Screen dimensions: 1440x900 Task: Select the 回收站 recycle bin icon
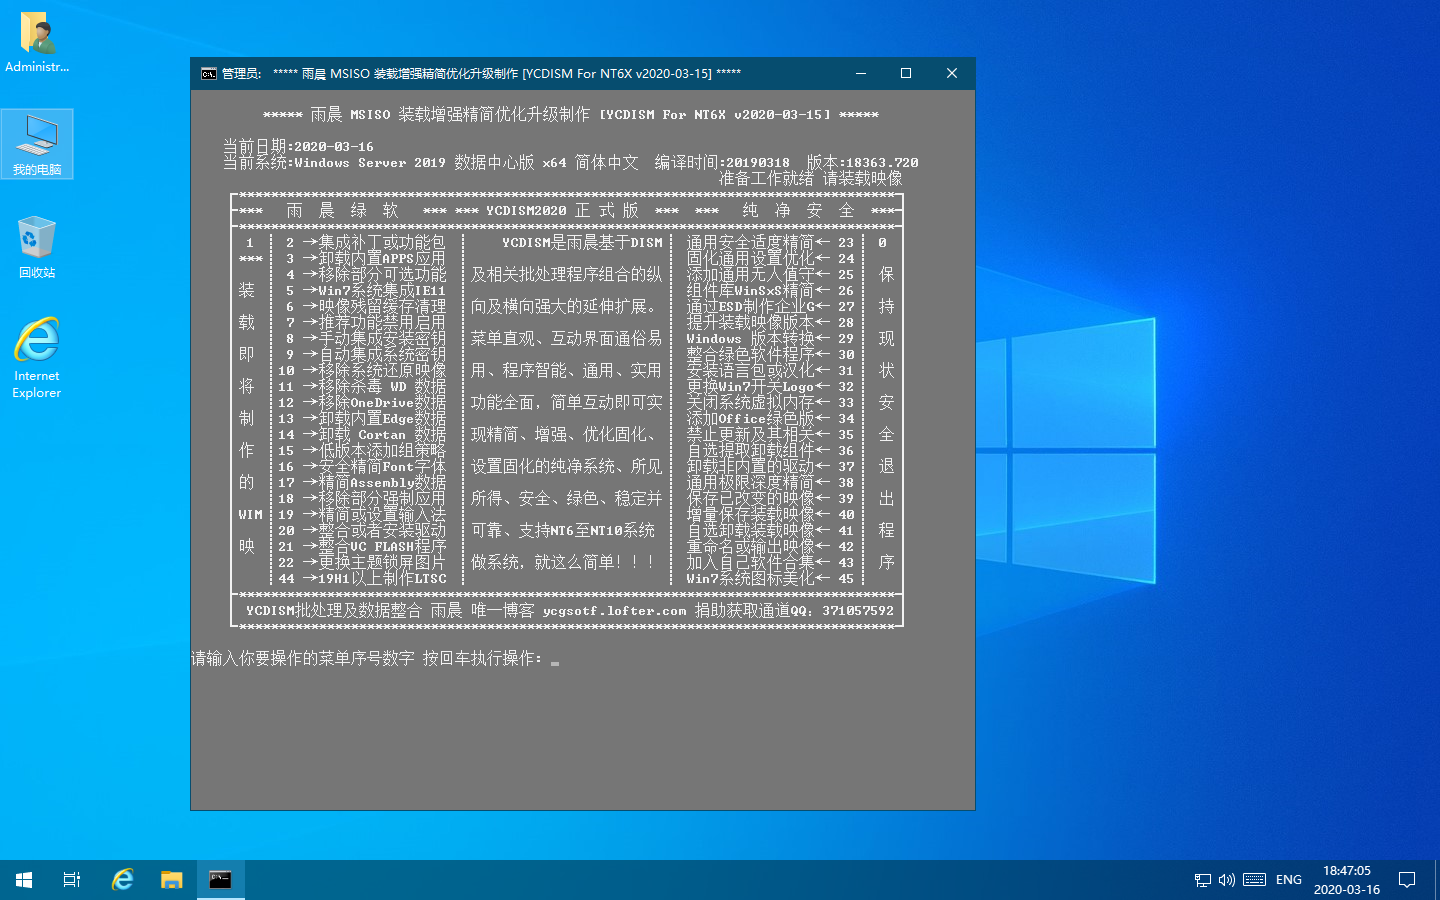click(37, 246)
